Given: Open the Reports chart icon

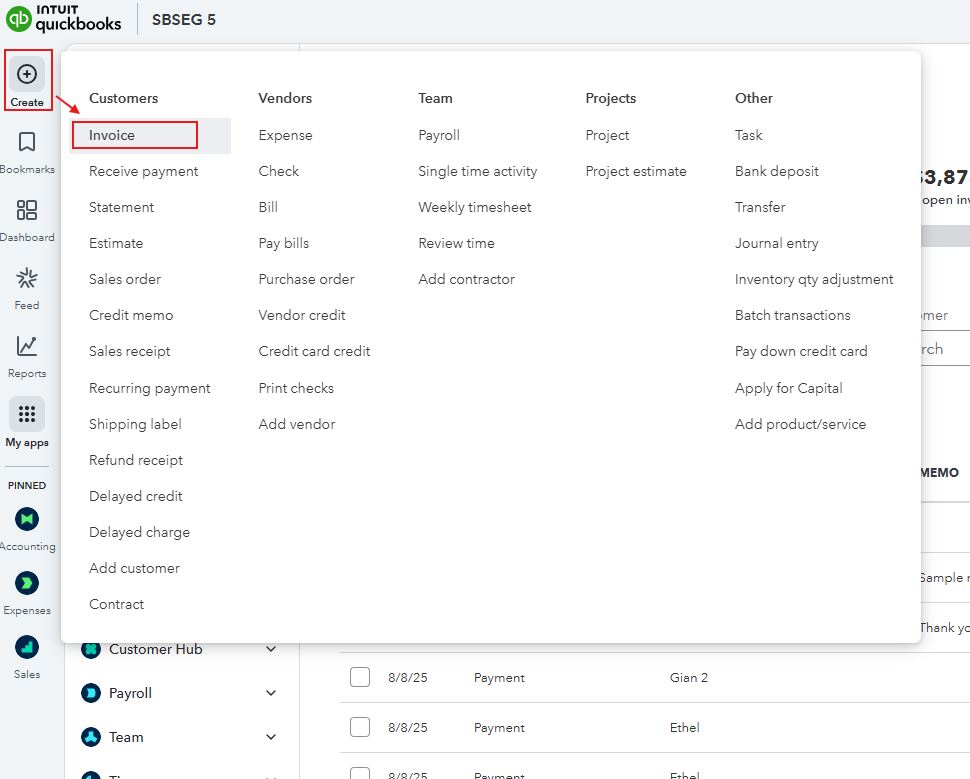Looking at the screenshot, I should click(x=27, y=346).
